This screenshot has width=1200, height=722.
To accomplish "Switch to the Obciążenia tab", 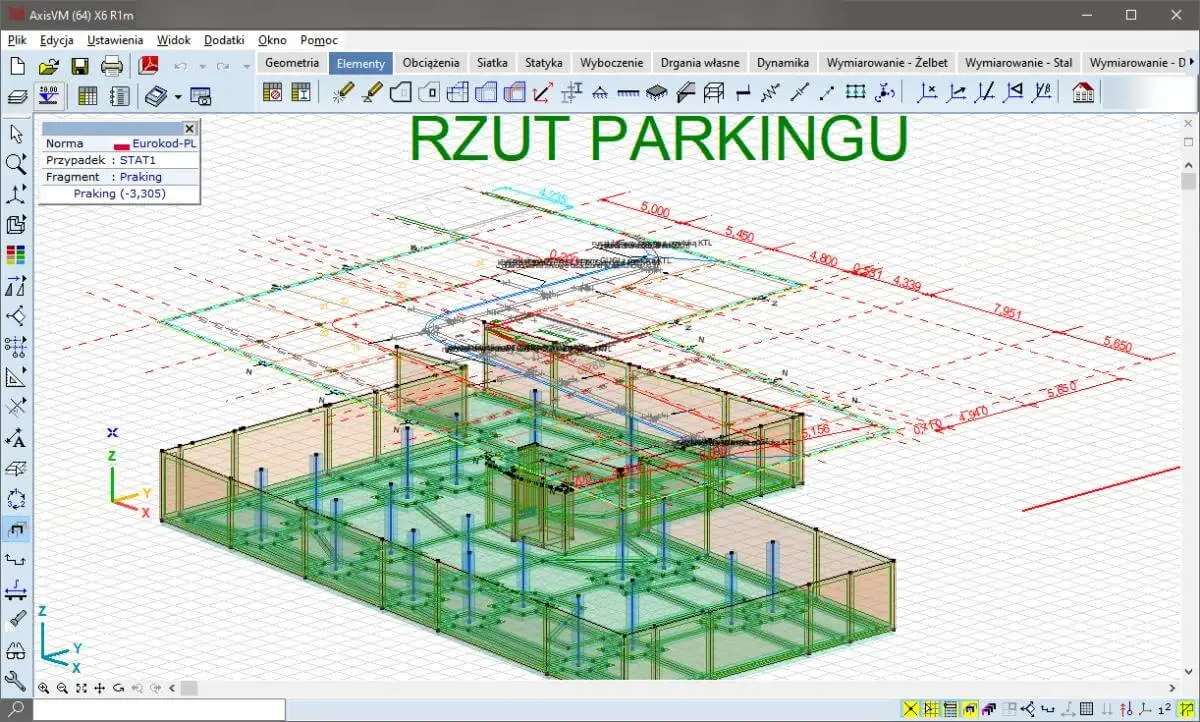I will (431, 62).
